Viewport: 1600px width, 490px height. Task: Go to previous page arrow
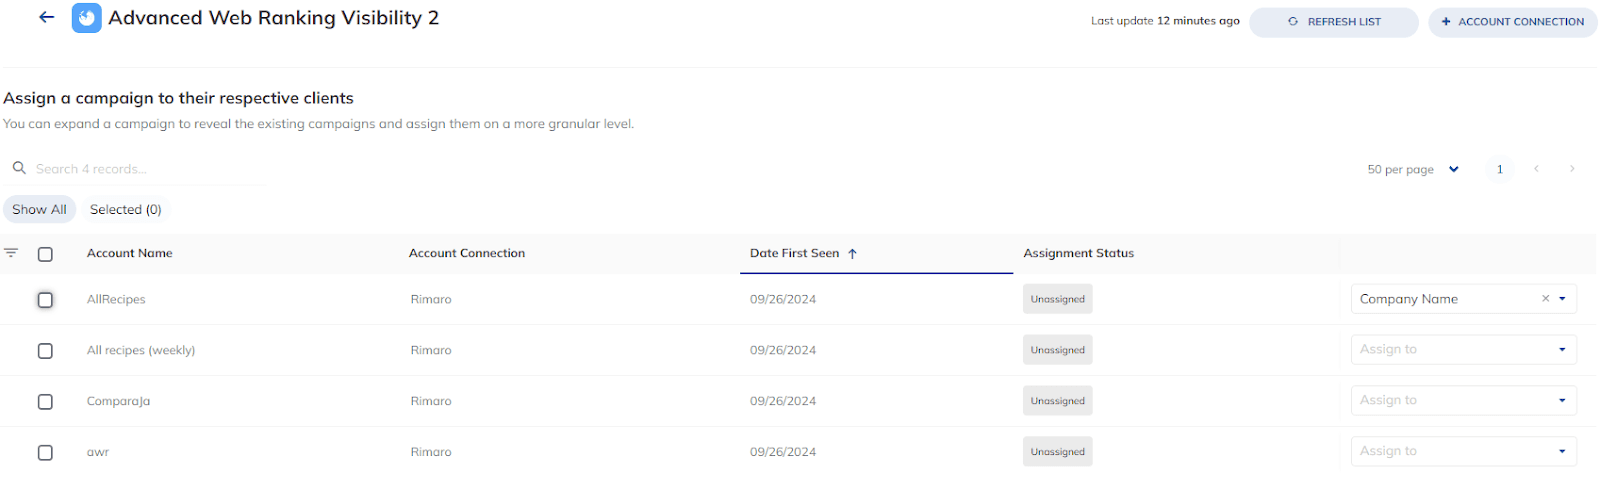click(1537, 169)
